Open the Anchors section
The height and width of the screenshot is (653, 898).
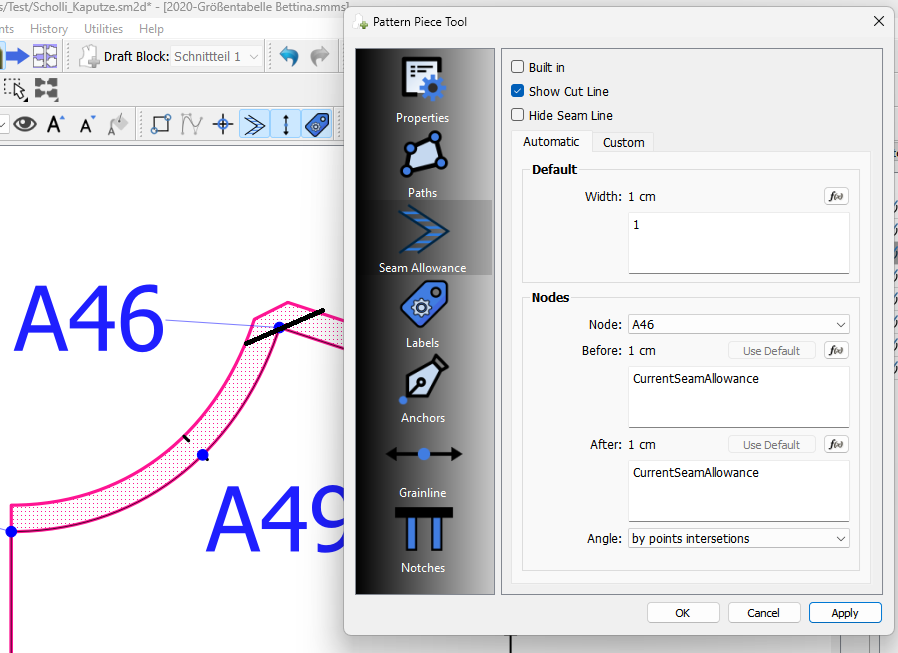coord(422,390)
